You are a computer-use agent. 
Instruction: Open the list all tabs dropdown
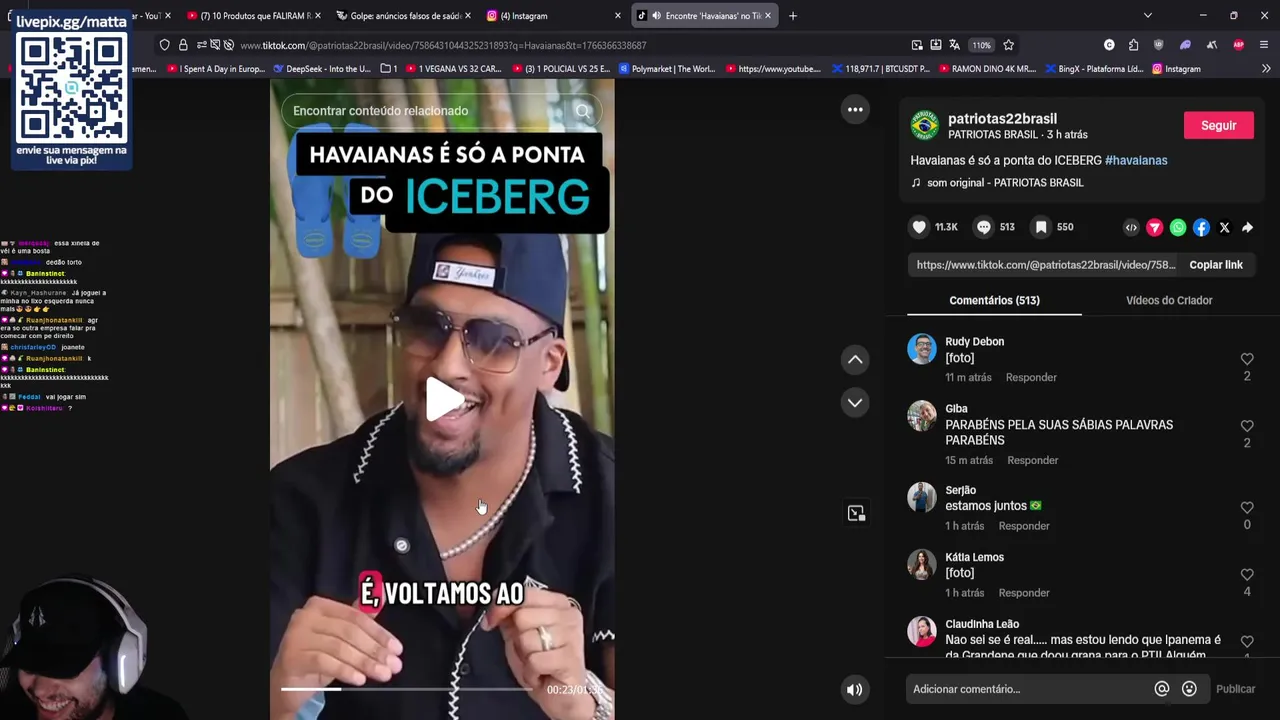(x=1147, y=16)
